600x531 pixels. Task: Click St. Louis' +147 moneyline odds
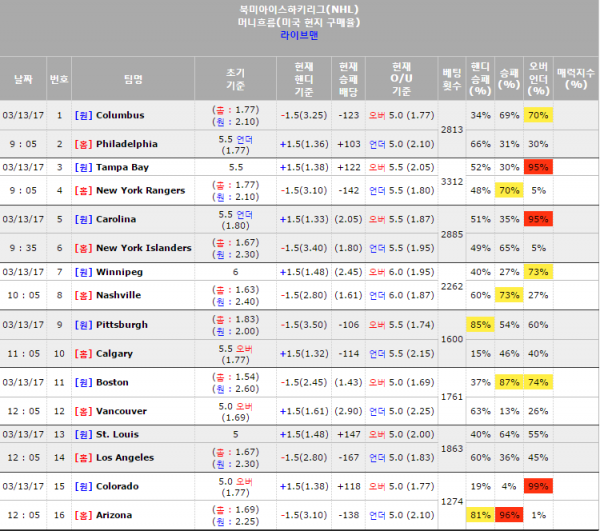pos(349,435)
